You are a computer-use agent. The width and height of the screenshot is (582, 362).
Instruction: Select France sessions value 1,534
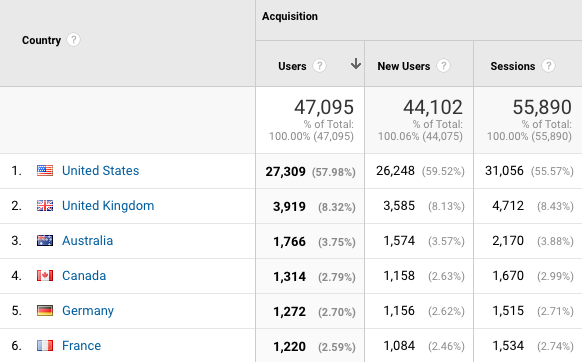(508, 346)
